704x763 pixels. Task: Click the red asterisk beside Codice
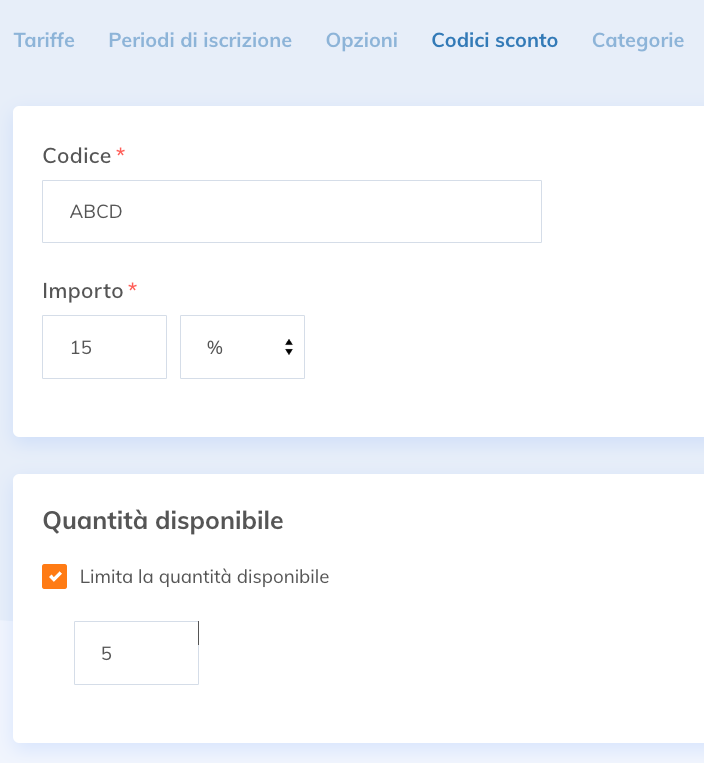121,153
